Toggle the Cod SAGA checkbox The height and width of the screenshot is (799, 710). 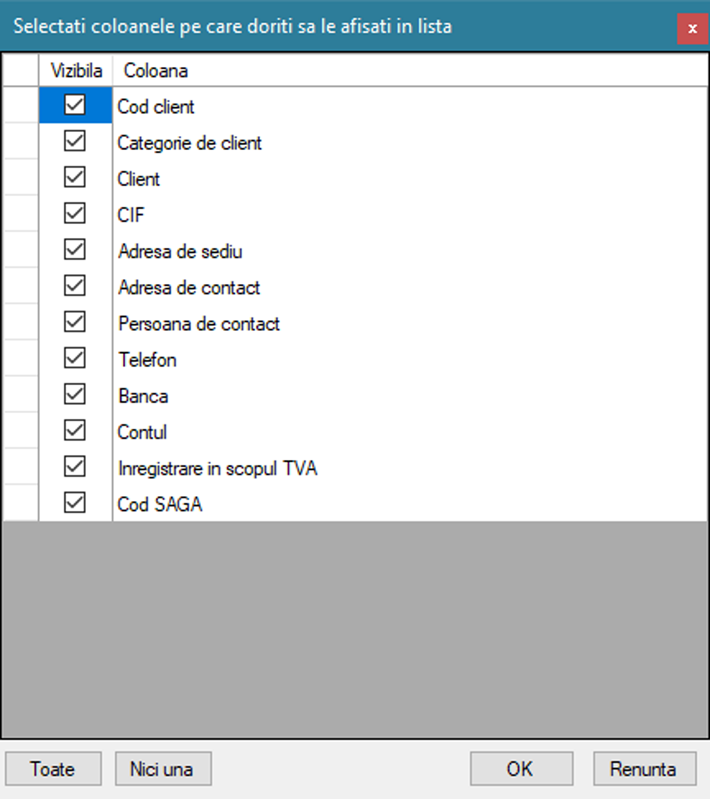coord(75,503)
